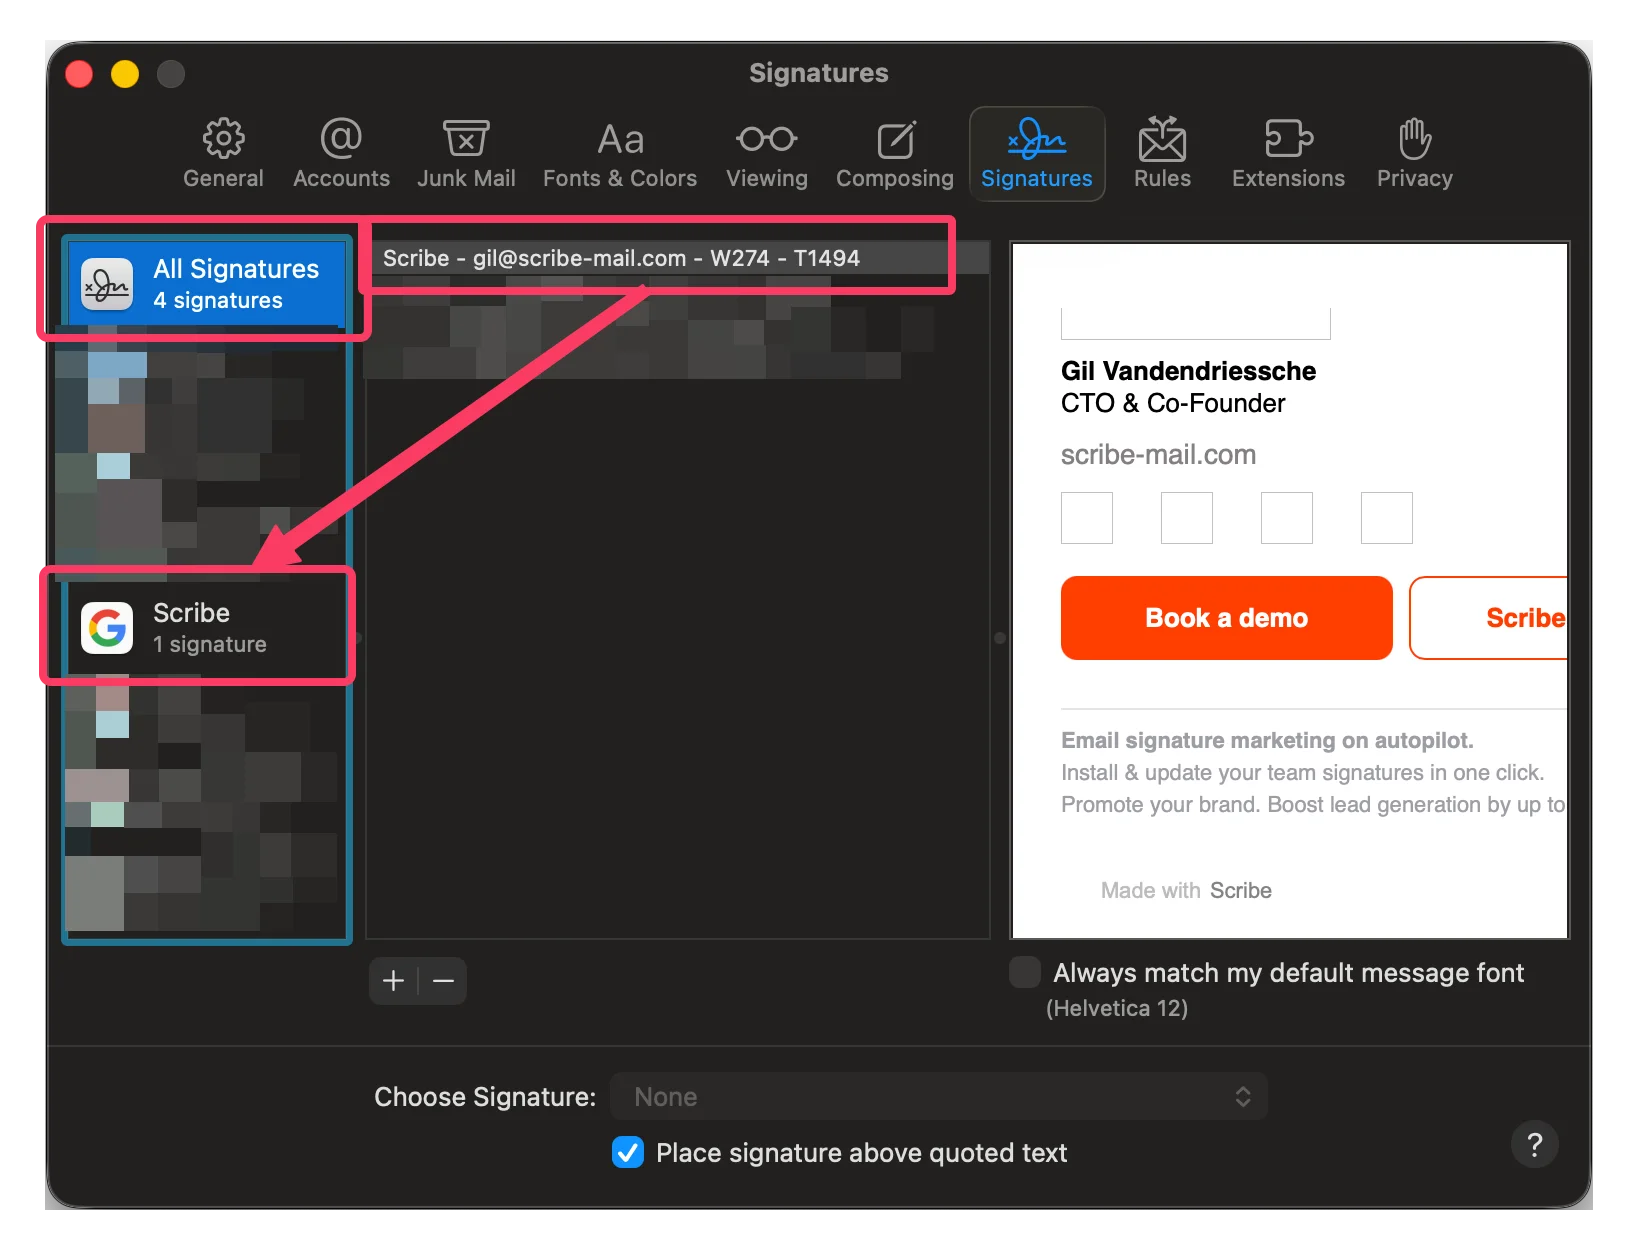Open the Extensions preferences tab

point(1288,154)
